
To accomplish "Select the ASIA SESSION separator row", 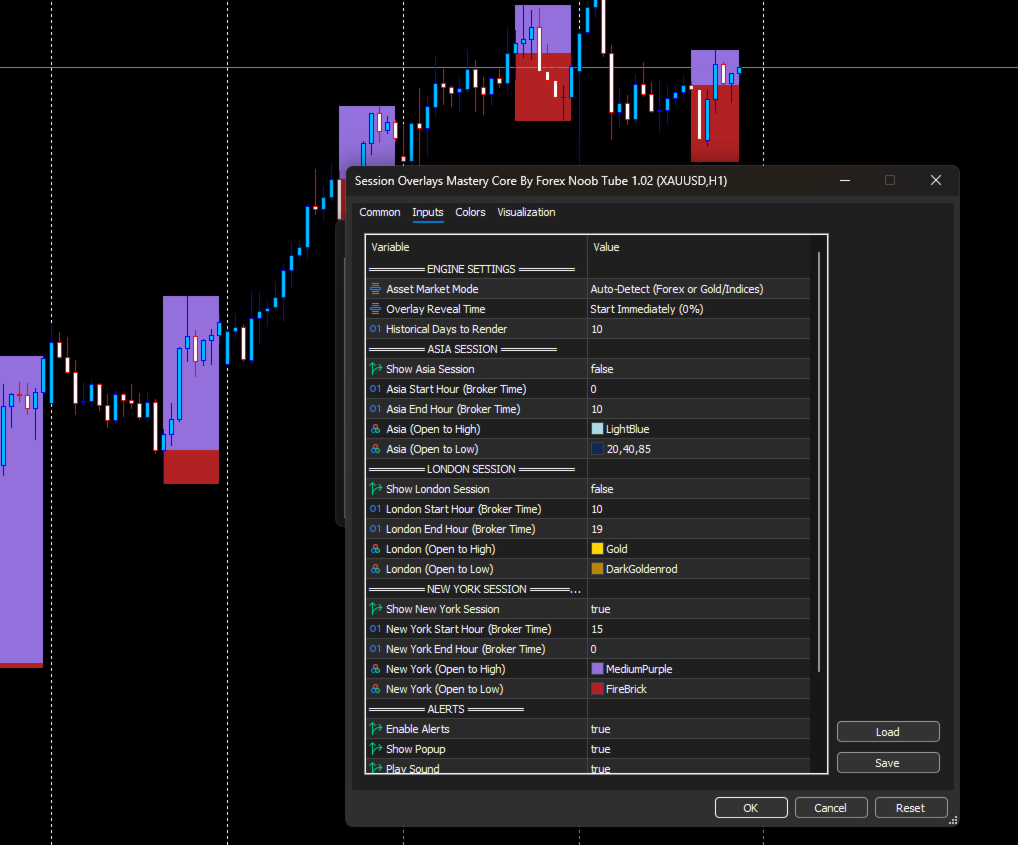I will (588, 349).
